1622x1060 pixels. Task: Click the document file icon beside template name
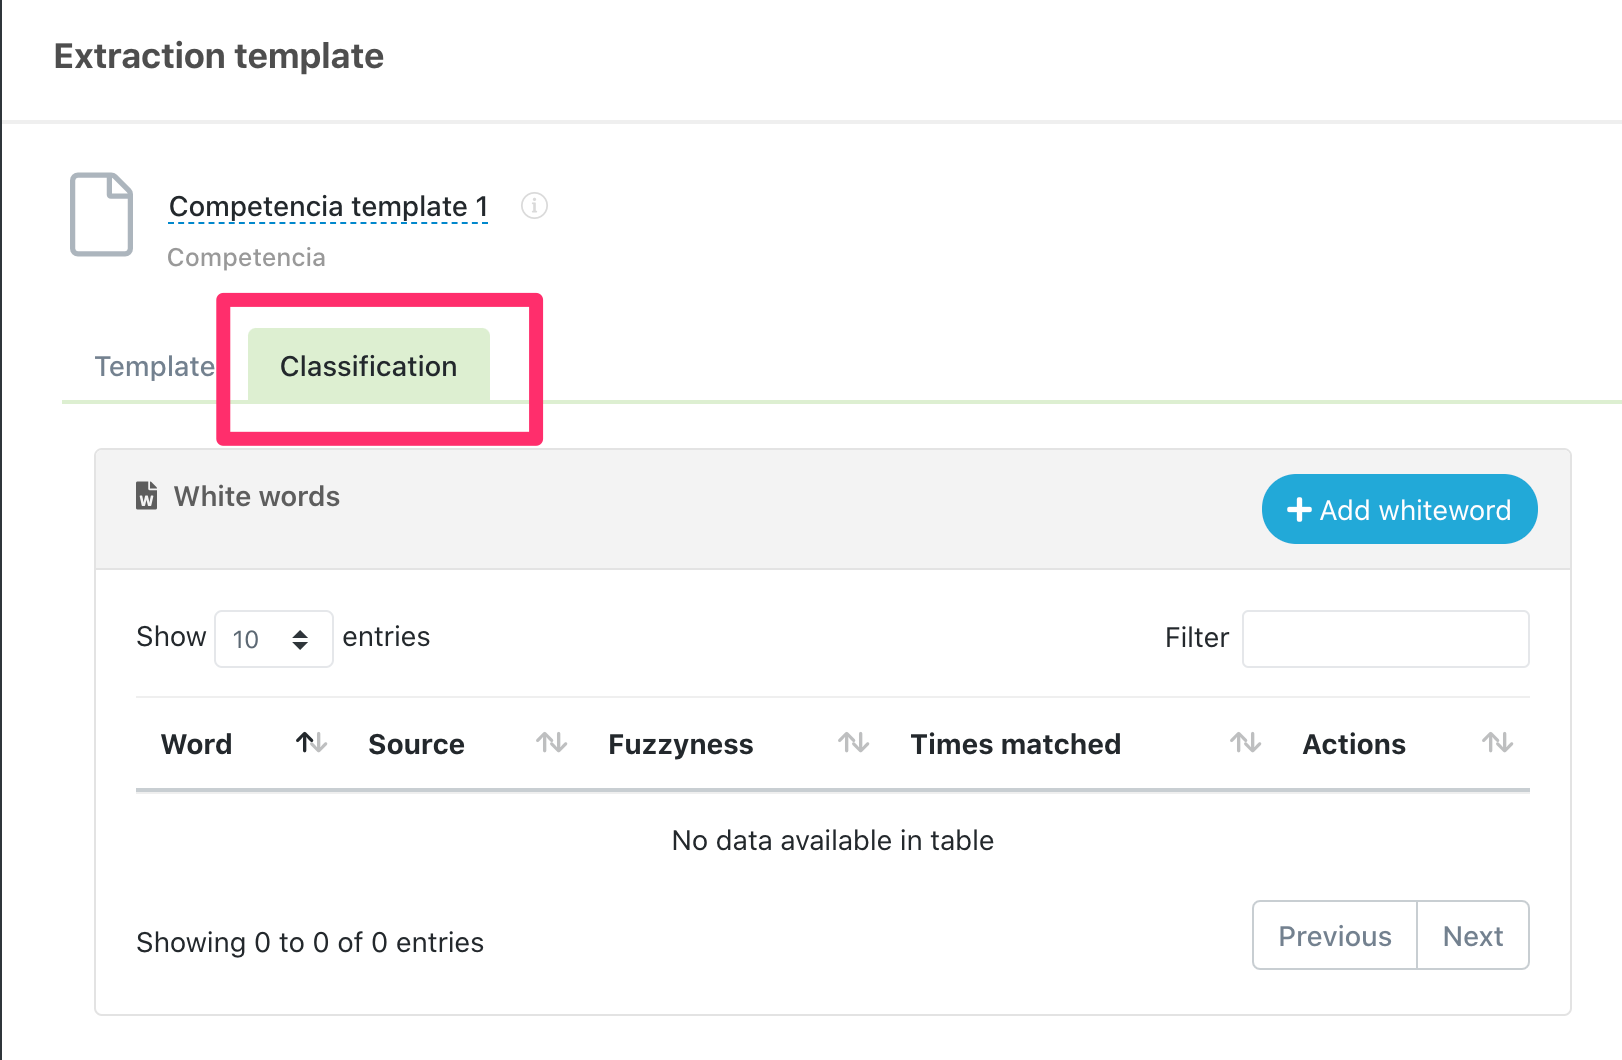click(x=101, y=214)
